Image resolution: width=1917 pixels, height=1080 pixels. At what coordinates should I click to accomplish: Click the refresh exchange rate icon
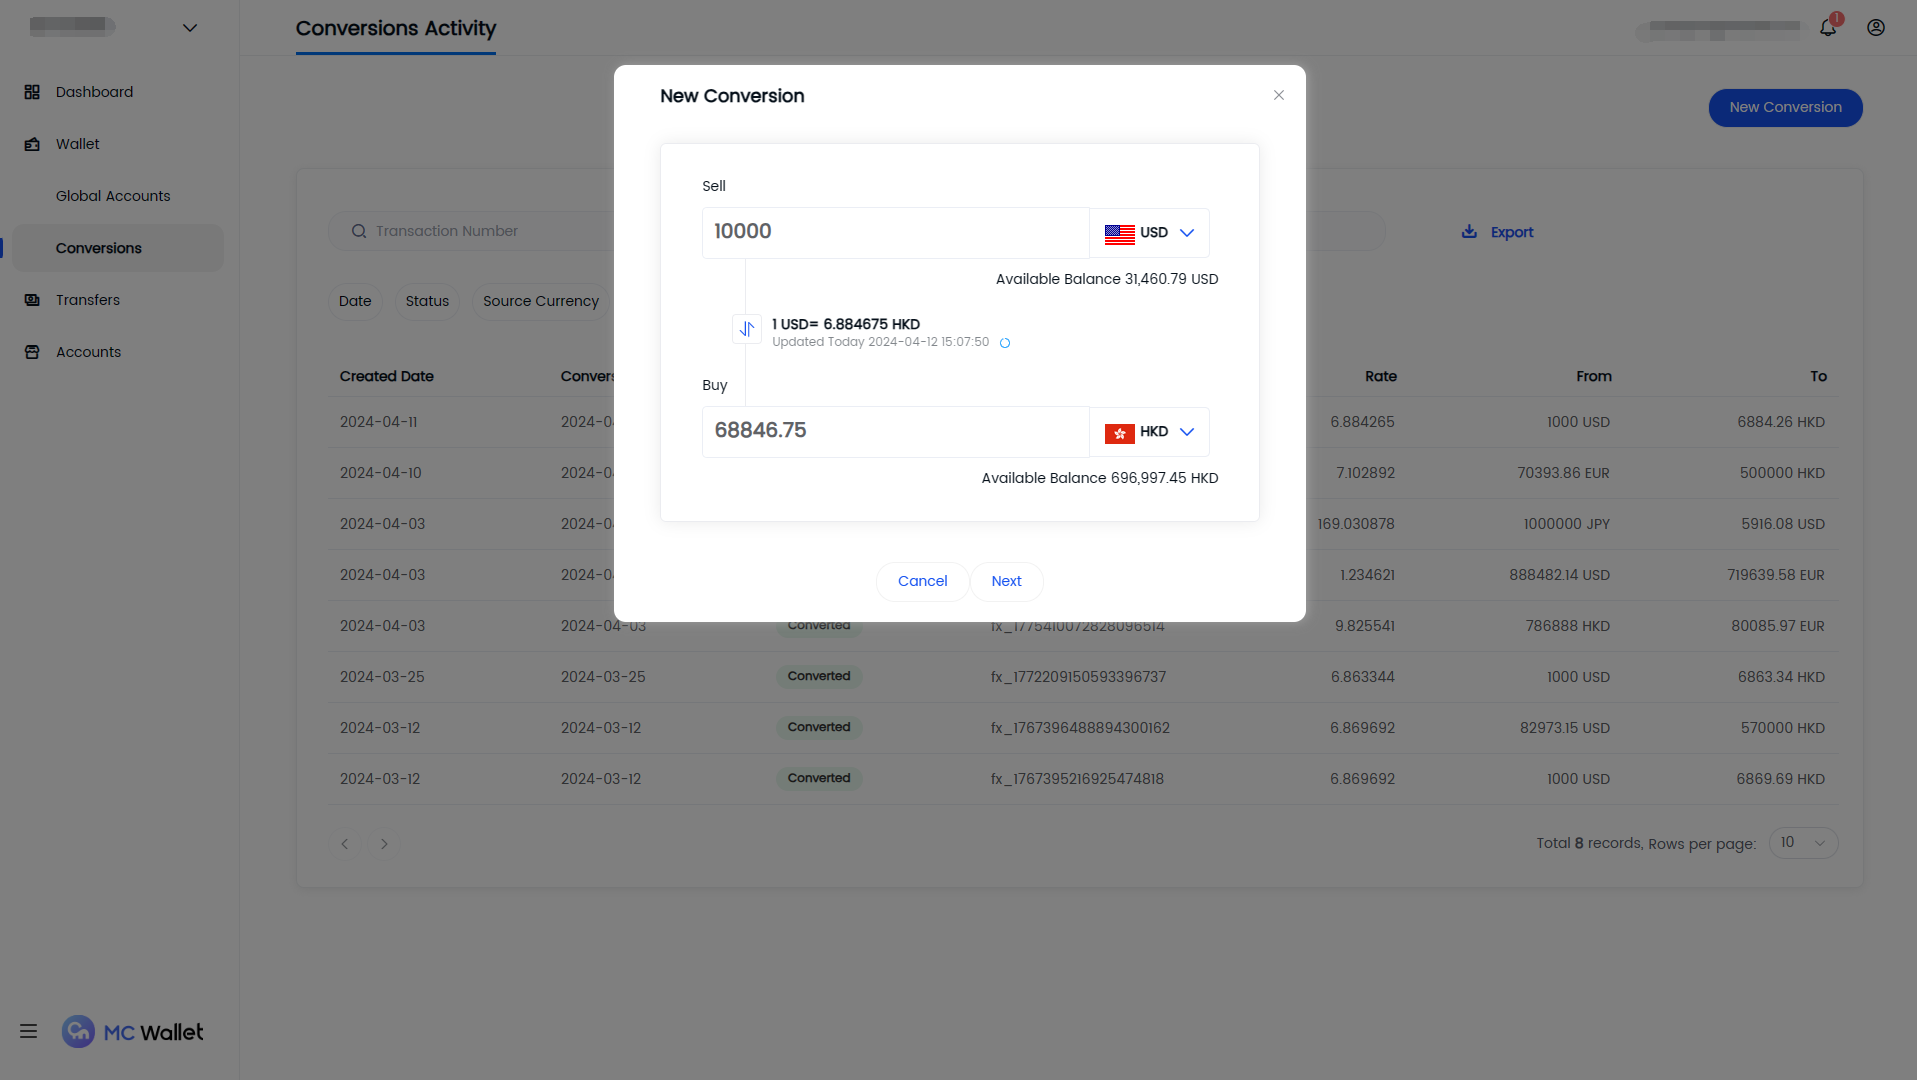tap(1005, 343)
